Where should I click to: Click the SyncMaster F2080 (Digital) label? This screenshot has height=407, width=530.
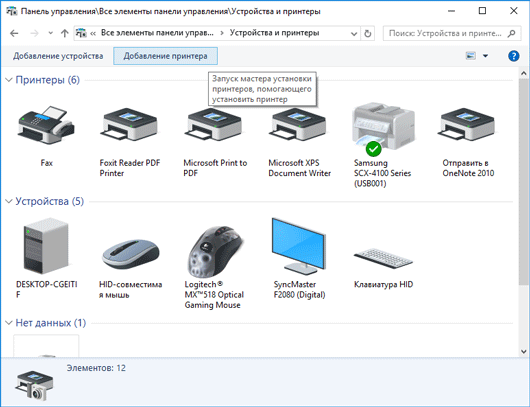click(x=299, y=289)
